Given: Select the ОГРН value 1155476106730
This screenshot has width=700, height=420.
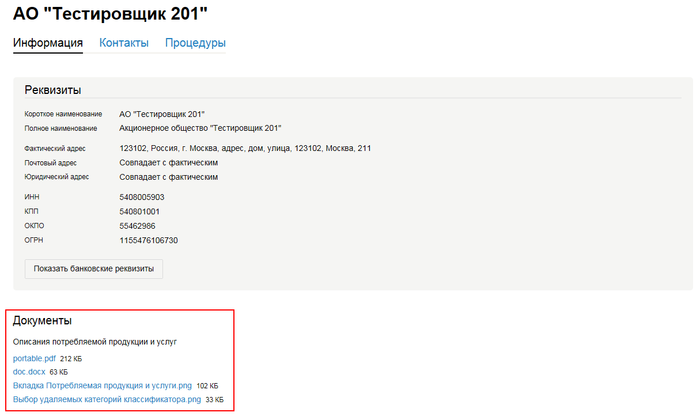Looking at the screenshot, I should (148, 240).
